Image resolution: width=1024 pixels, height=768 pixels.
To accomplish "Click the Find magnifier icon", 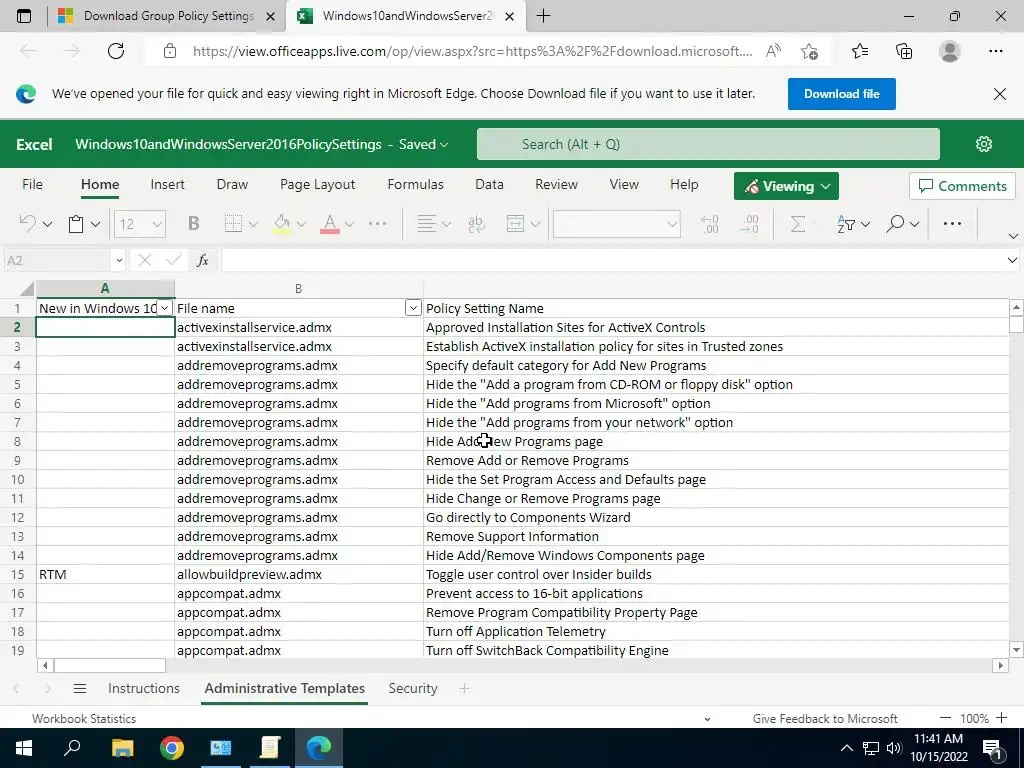I will (x=895, y=224).
